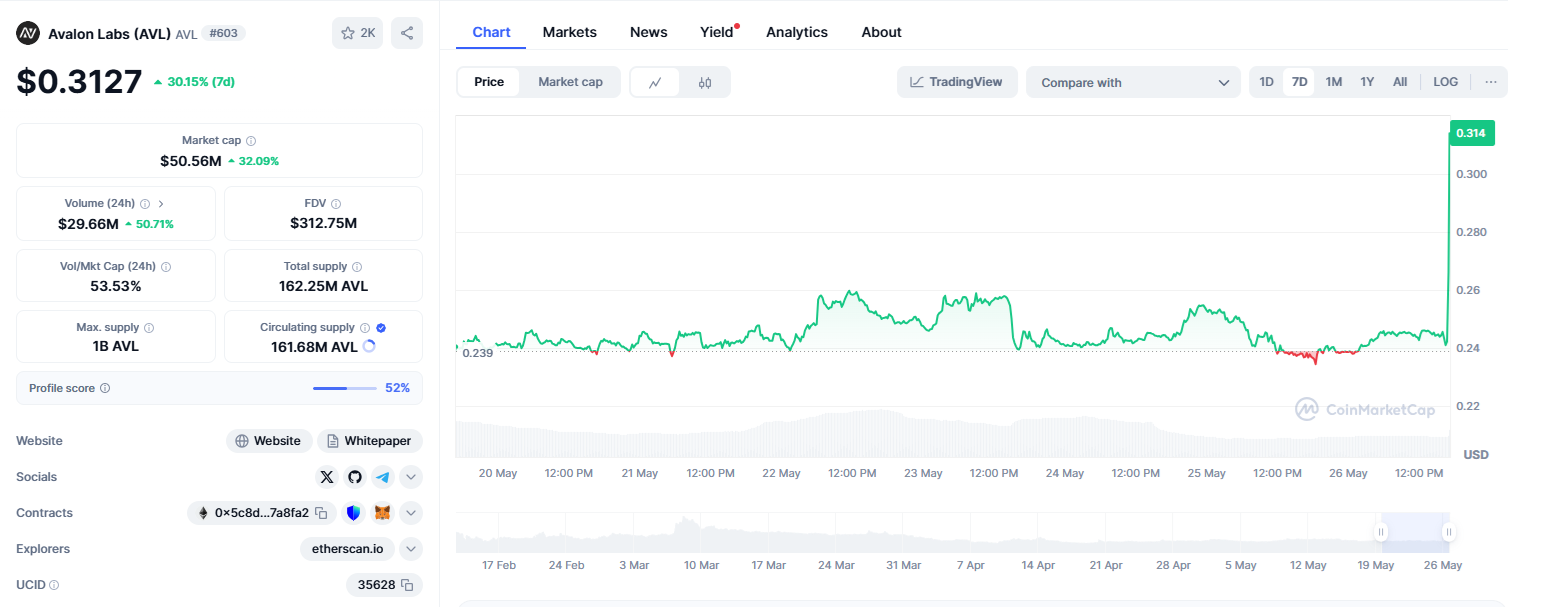Open the Telegram social icon
Image resolution: width=1549 pixels, height=607 pixels.
click(383, 477)
